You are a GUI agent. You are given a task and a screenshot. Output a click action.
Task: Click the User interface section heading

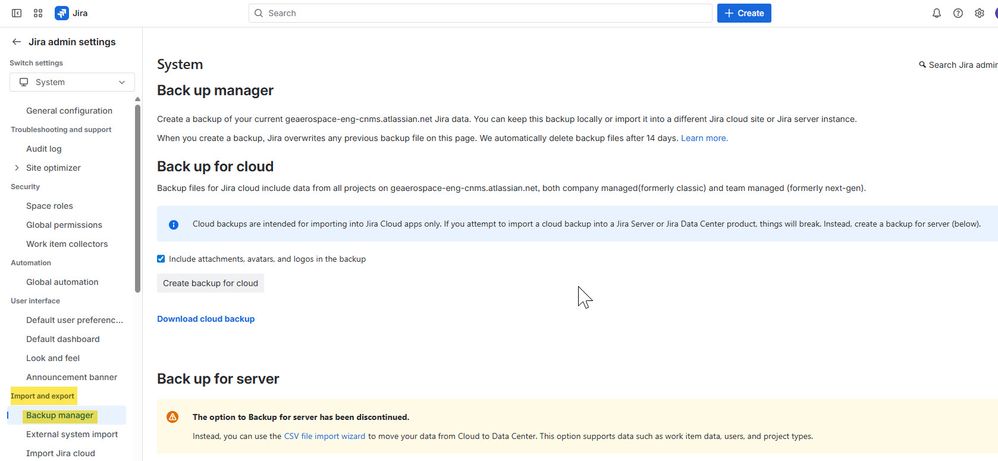36,301
